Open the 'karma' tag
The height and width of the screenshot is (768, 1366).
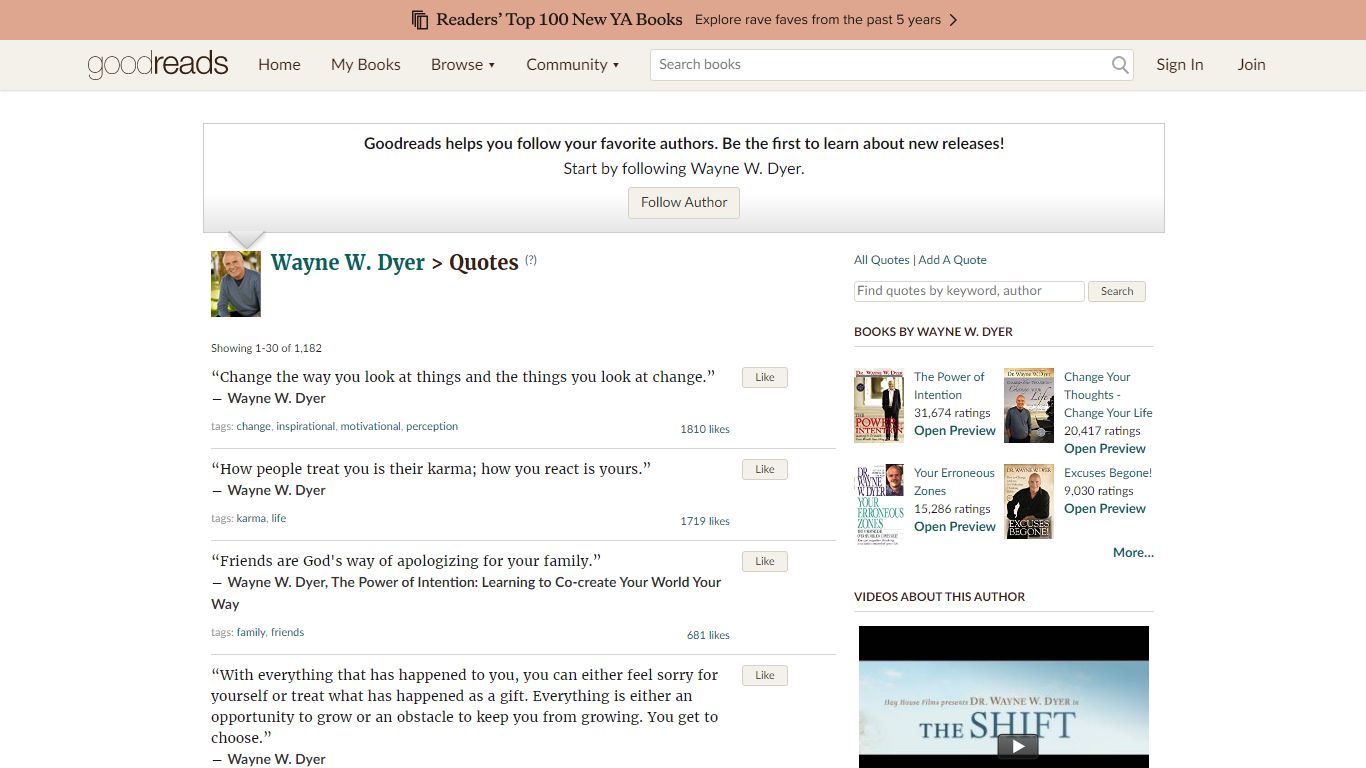point(251,518)
